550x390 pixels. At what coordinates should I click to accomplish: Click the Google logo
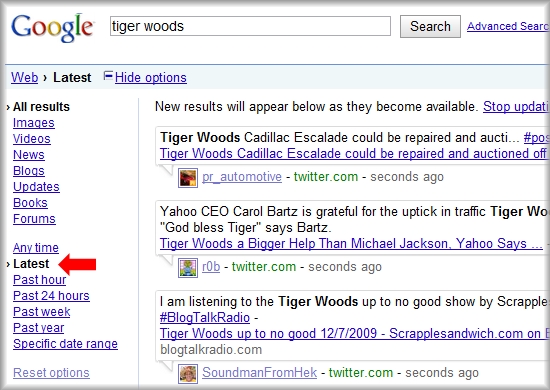click(52, 28)
